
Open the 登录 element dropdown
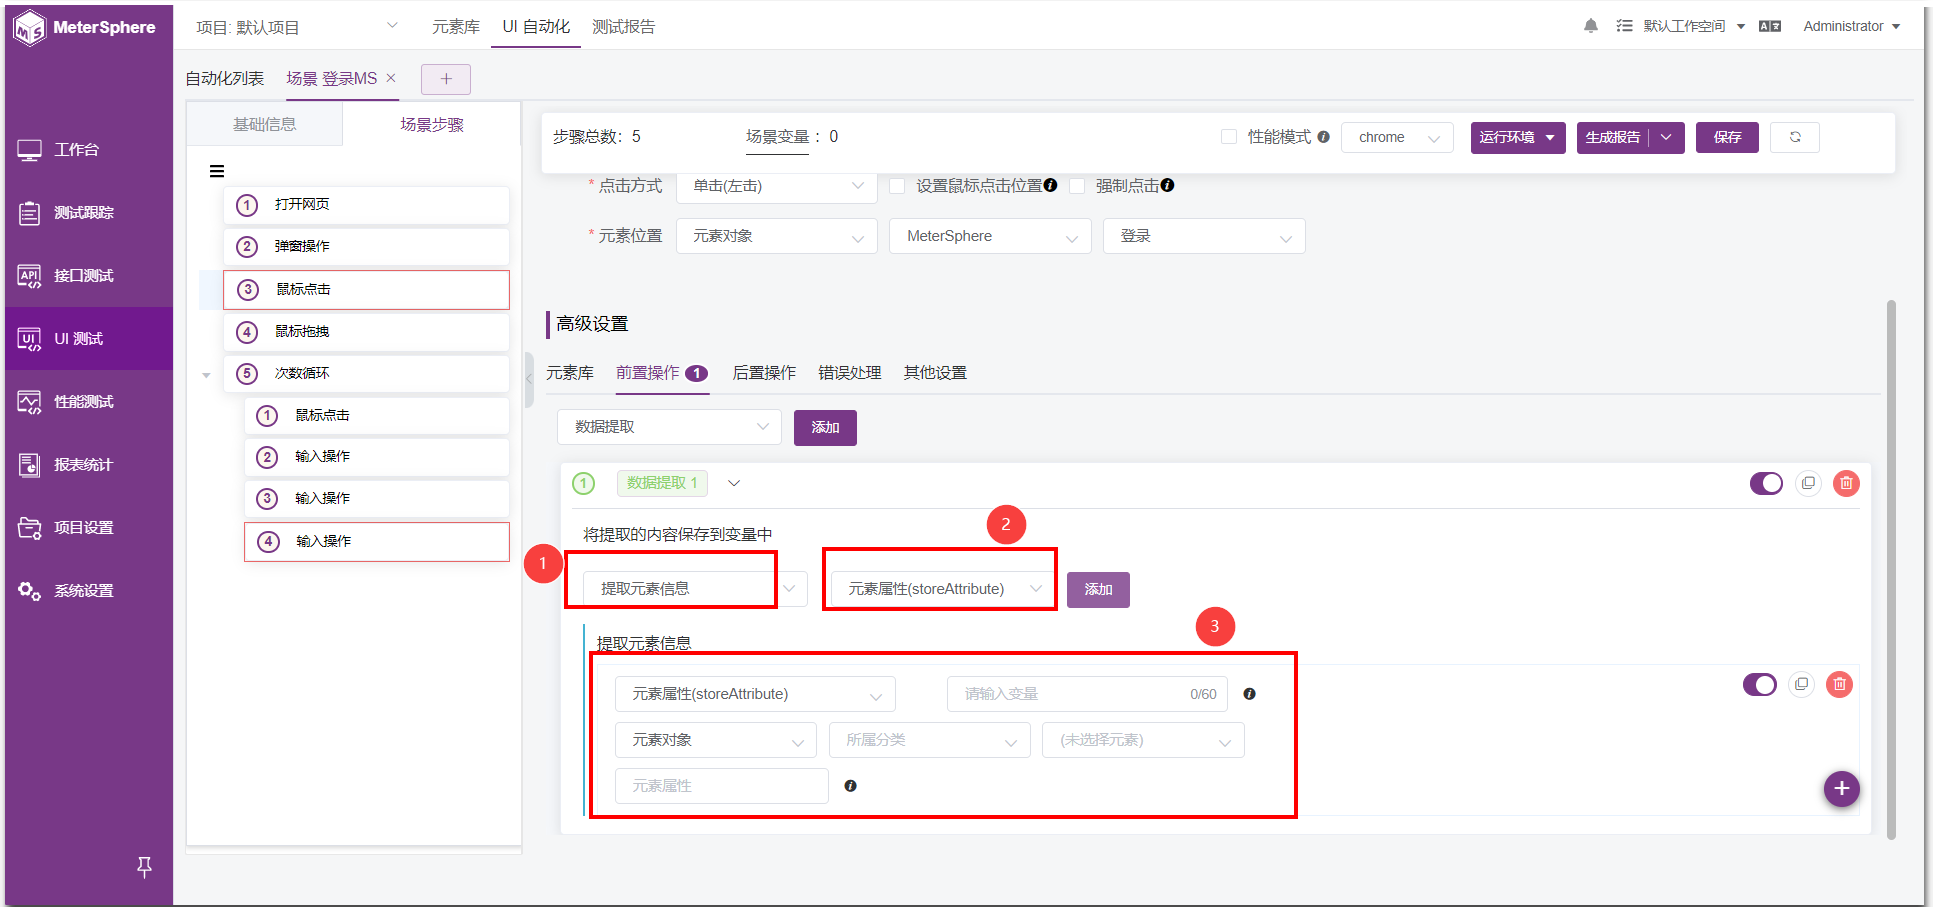[x=1204, y=236]
